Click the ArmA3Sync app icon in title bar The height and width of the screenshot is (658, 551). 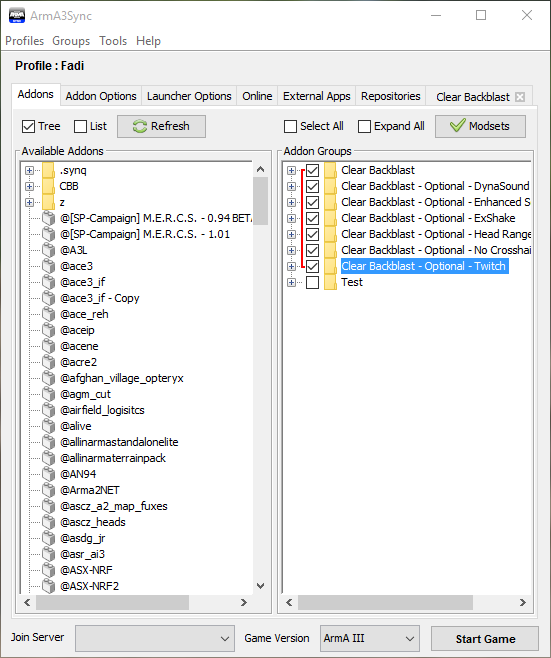tap(17, 16)
